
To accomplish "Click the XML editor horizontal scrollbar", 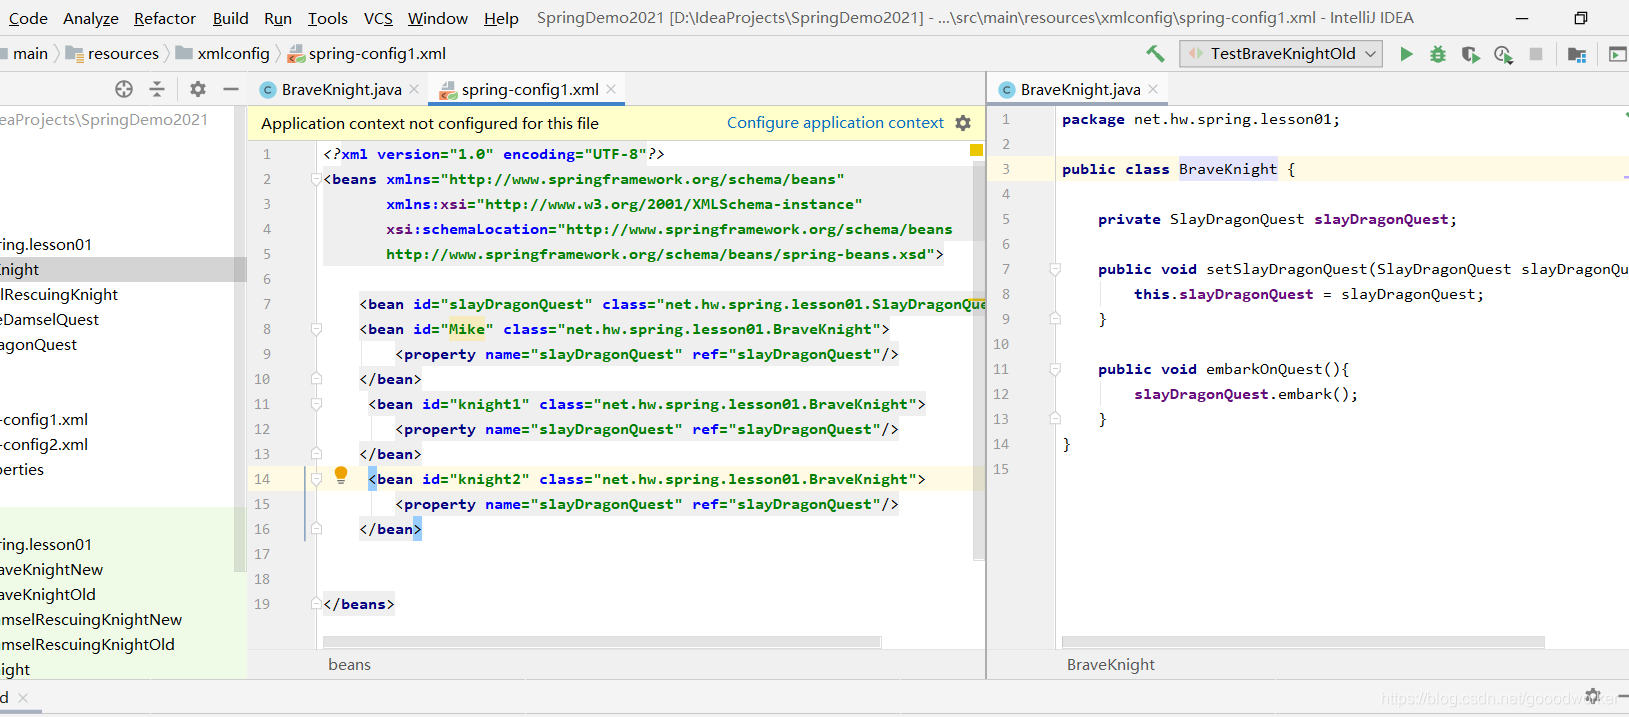I will (x=603, y=642).
